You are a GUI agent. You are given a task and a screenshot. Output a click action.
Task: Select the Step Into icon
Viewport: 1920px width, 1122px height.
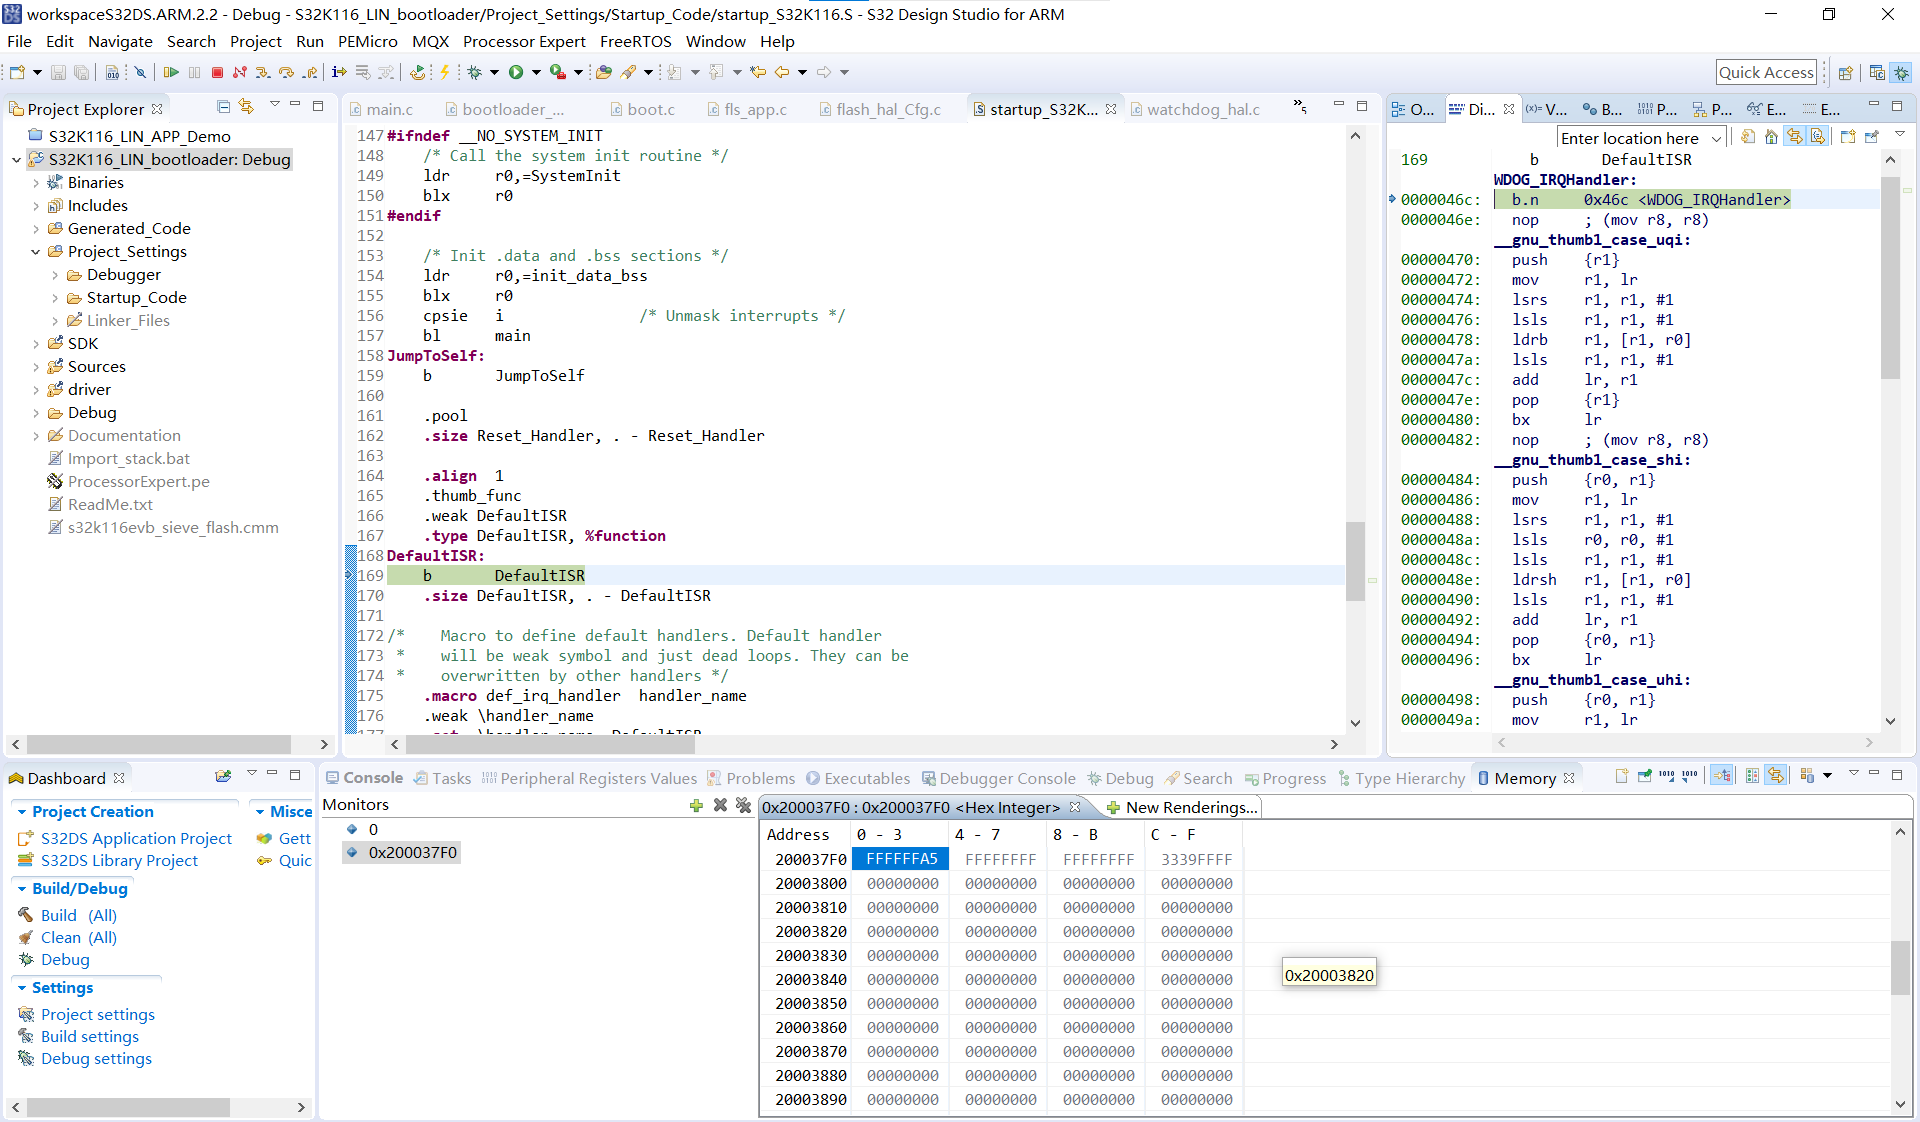click(x=263, y=71)
